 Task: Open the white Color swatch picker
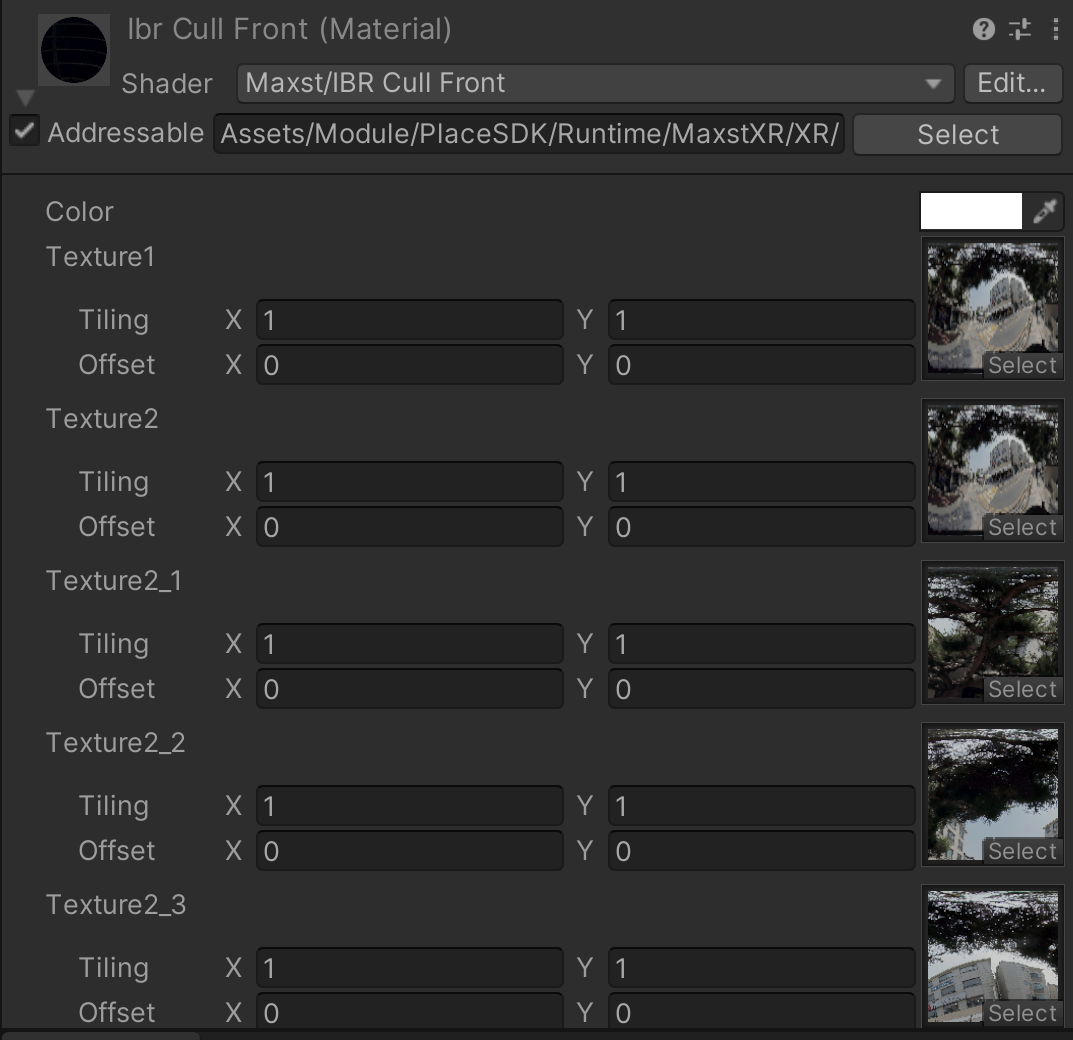tap(971, 211)
